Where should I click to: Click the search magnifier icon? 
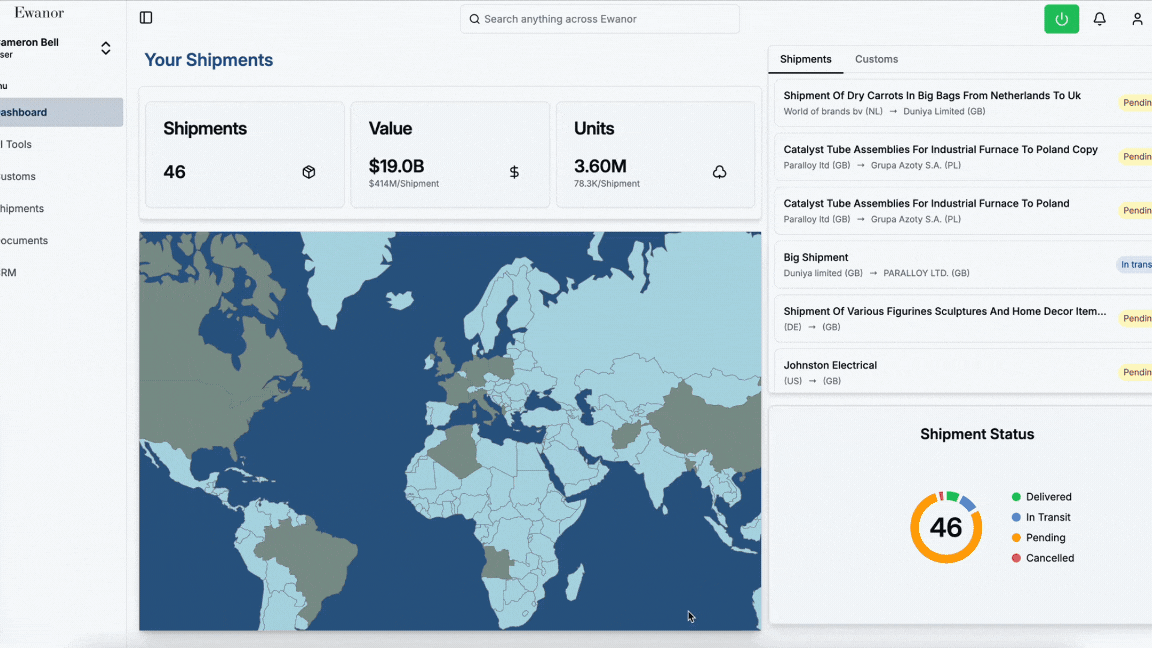click(x=474, y=19)
